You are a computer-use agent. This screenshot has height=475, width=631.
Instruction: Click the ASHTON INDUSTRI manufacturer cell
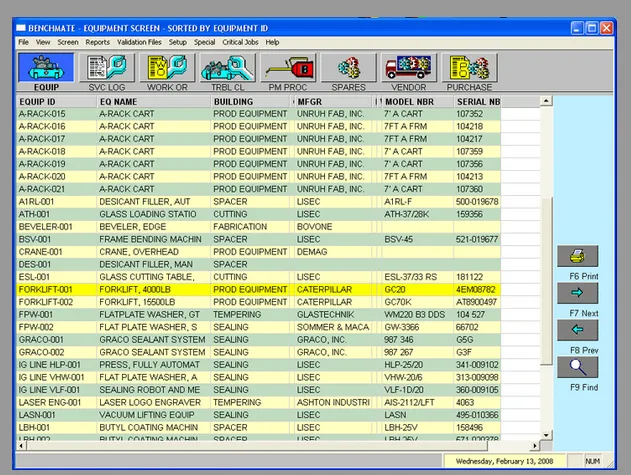(x=333, y=402)
